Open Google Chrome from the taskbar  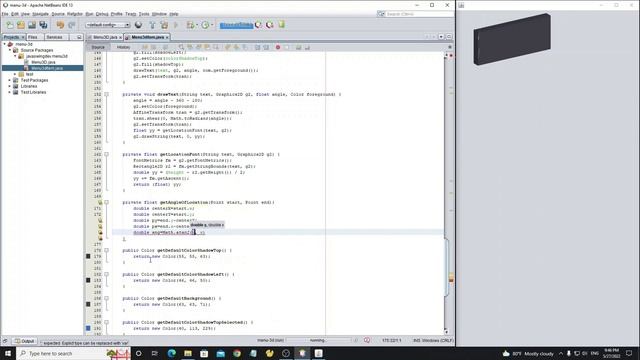coord(237,353)
